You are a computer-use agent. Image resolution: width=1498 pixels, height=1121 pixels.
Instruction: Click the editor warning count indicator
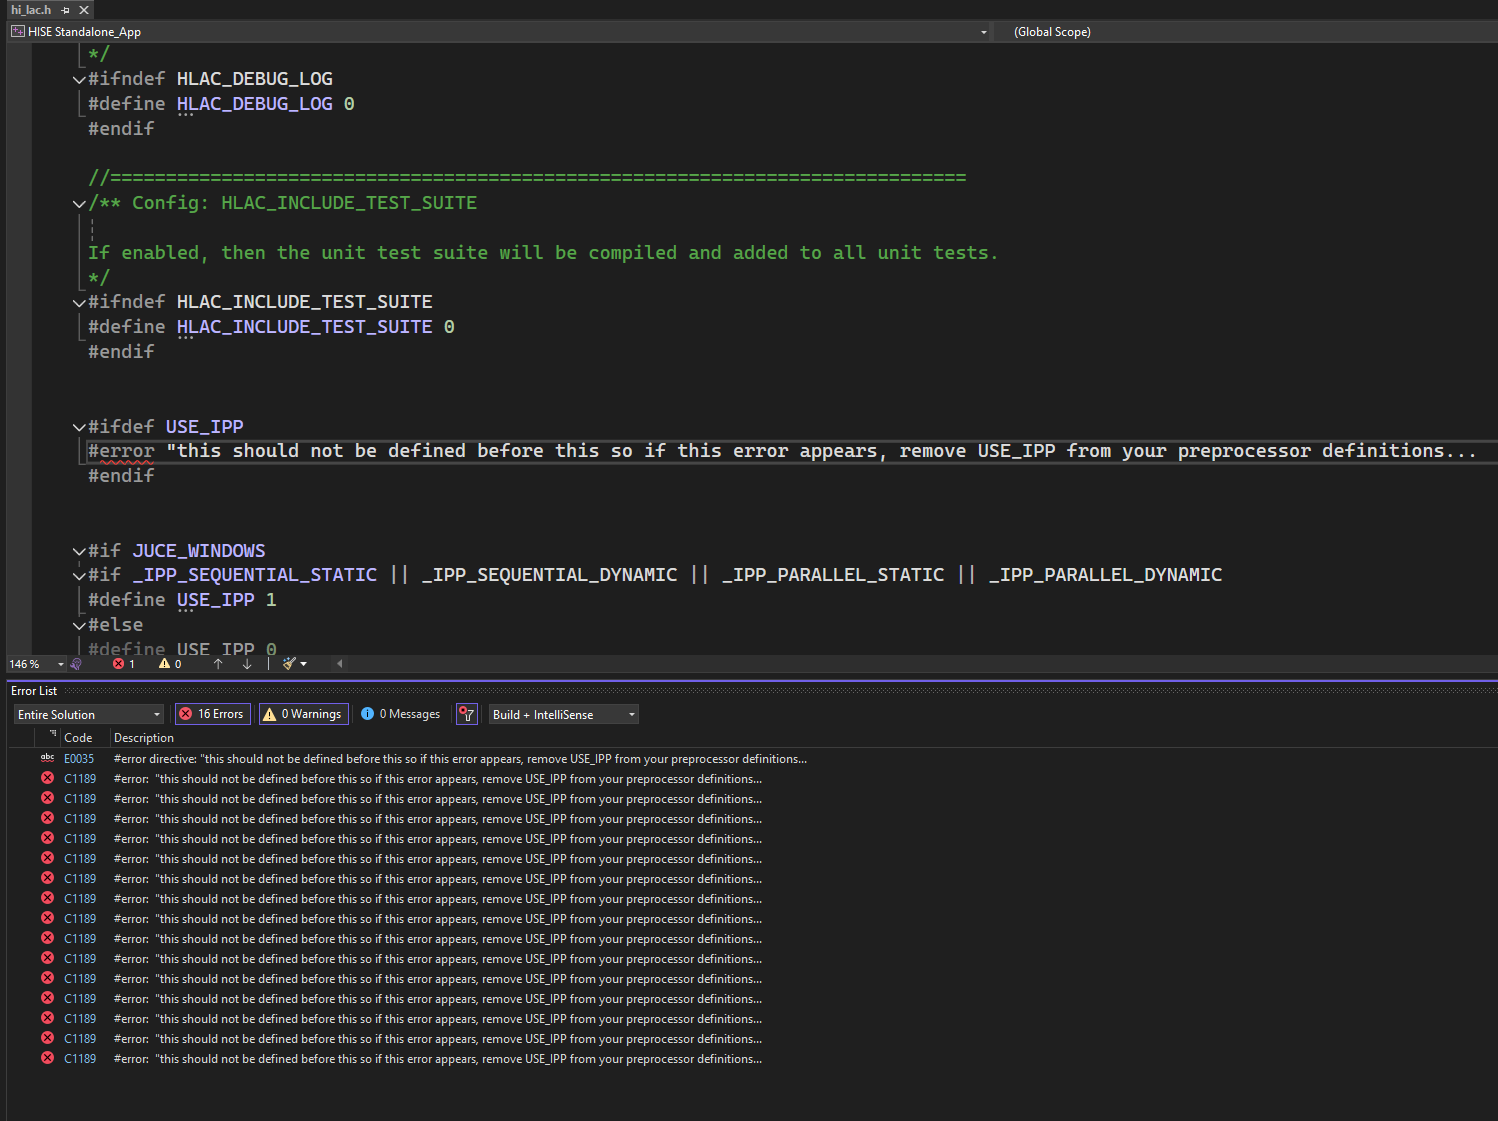(x=170, y=664)
